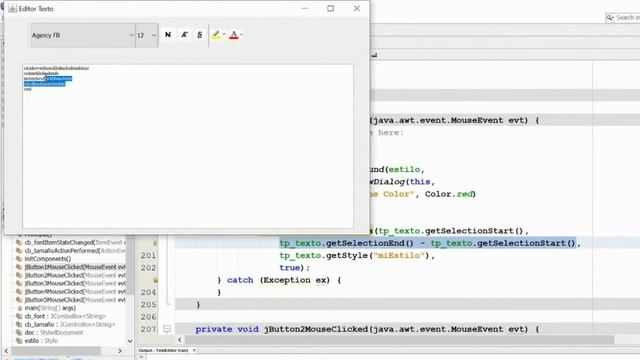Click method icon beside cb_fontItemStateChanged
This screenshot has width=640, height=360.
[x=19, y=242]
